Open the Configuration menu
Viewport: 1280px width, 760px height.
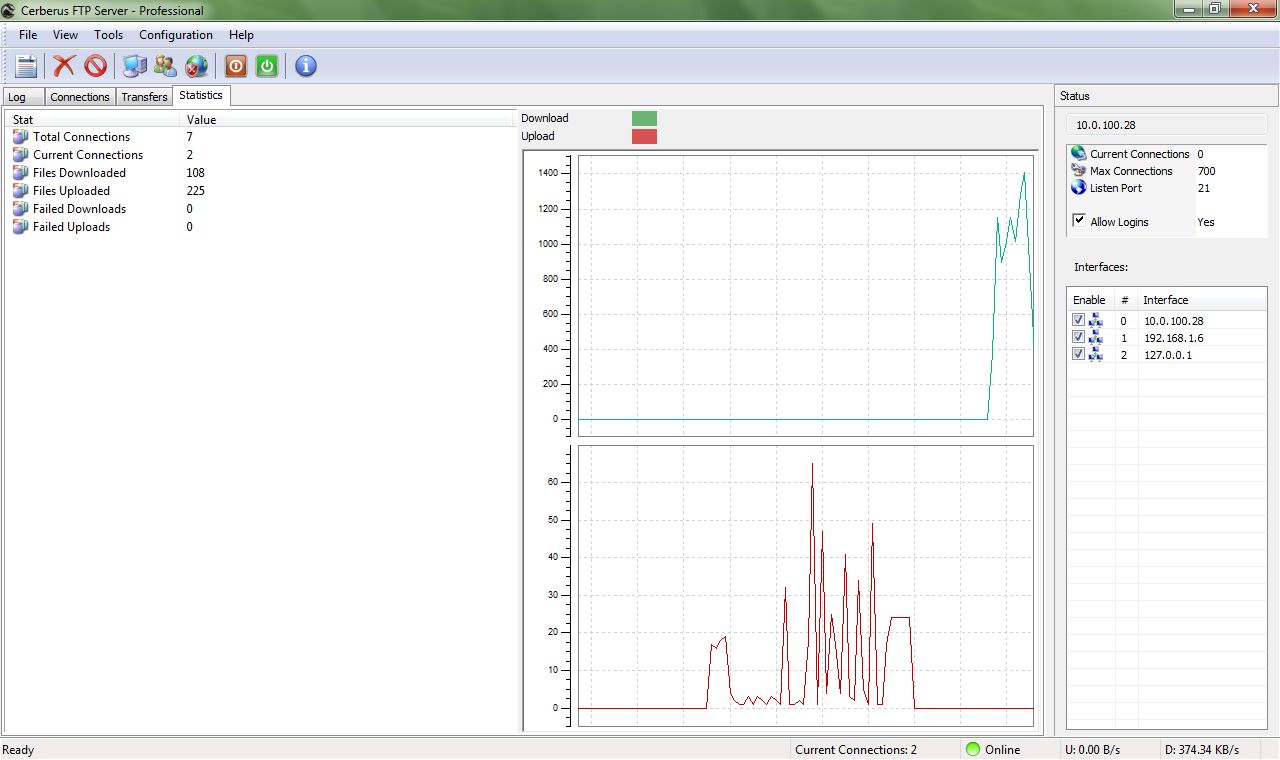176,35
